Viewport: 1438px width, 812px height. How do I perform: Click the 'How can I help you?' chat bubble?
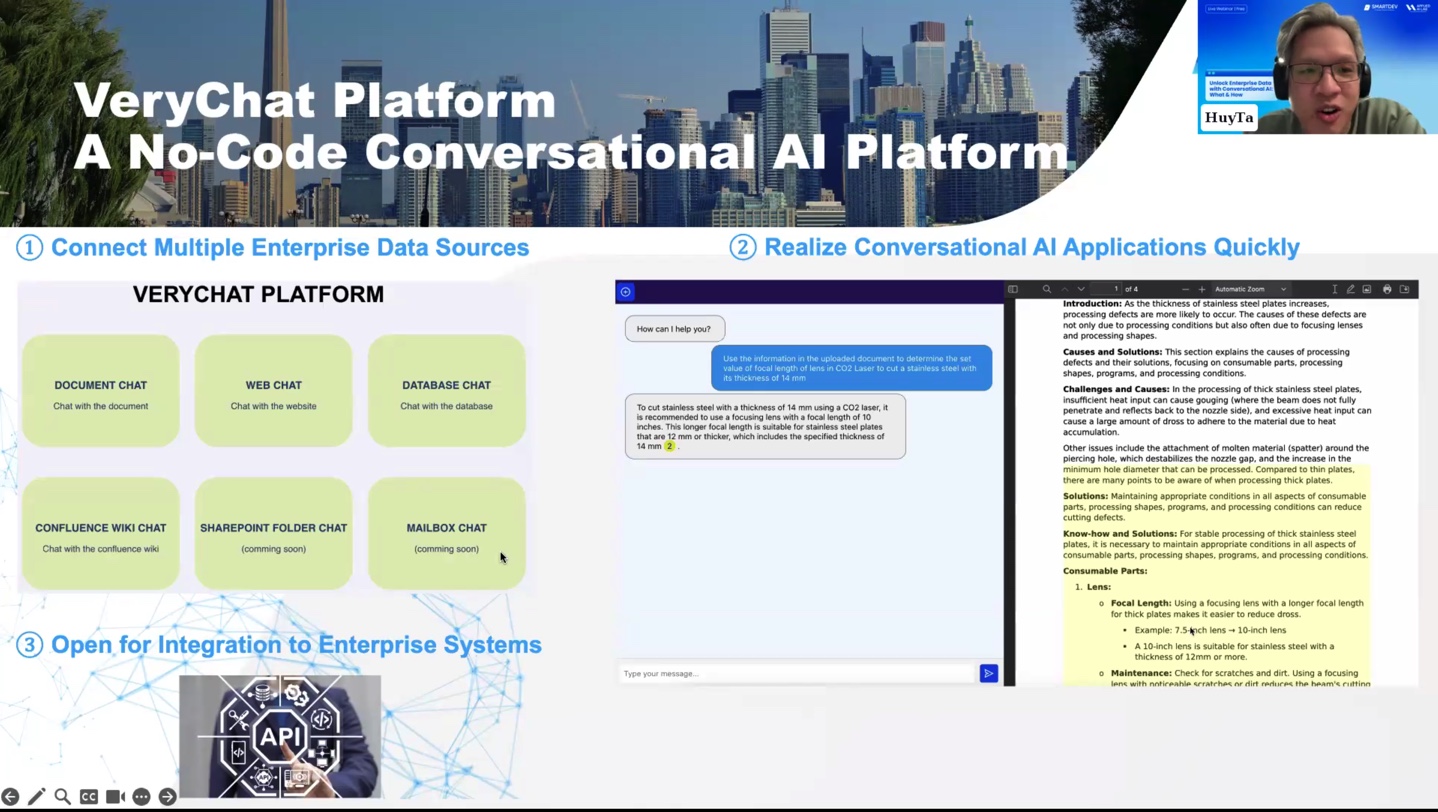tap(675, 329)
